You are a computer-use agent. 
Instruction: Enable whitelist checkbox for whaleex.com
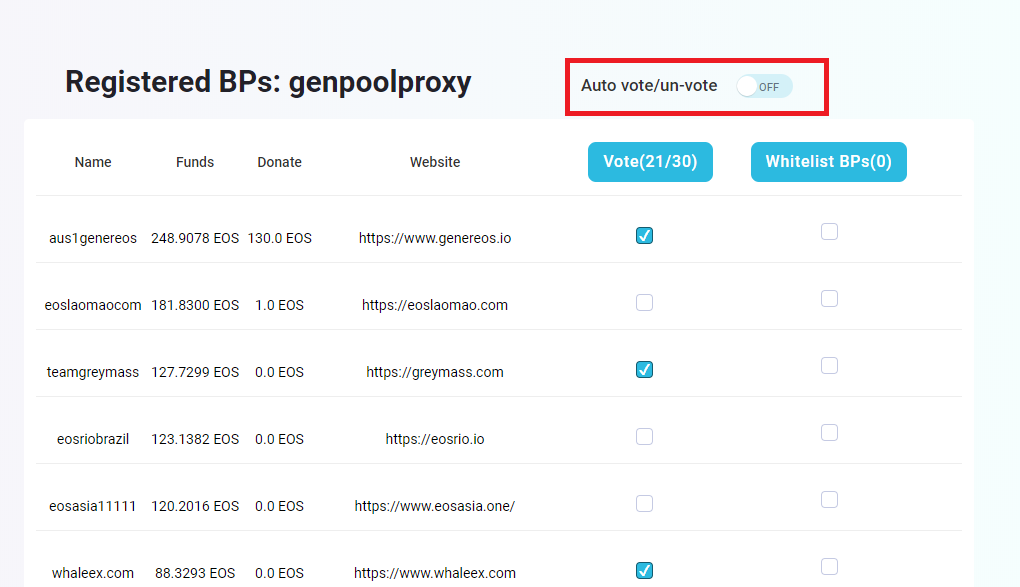pyautogui.click(x=829, y=567)
